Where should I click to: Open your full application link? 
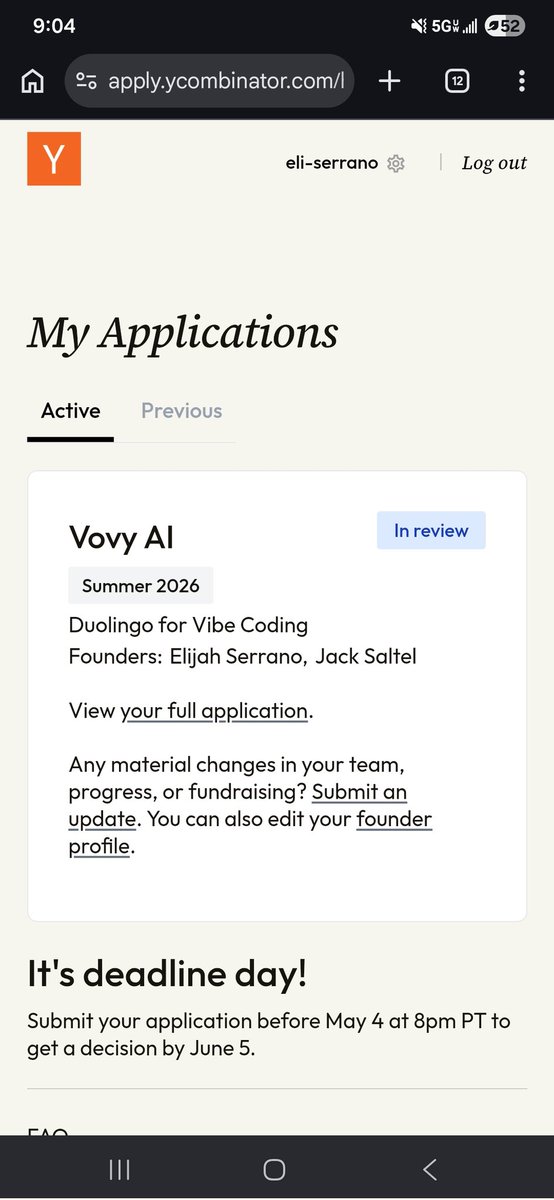214,712
